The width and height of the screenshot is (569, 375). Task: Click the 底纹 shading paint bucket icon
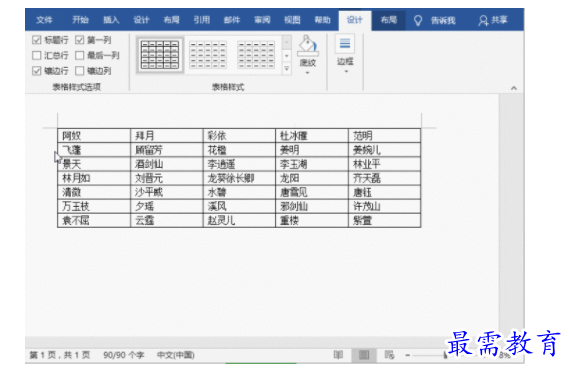[307, 46]
